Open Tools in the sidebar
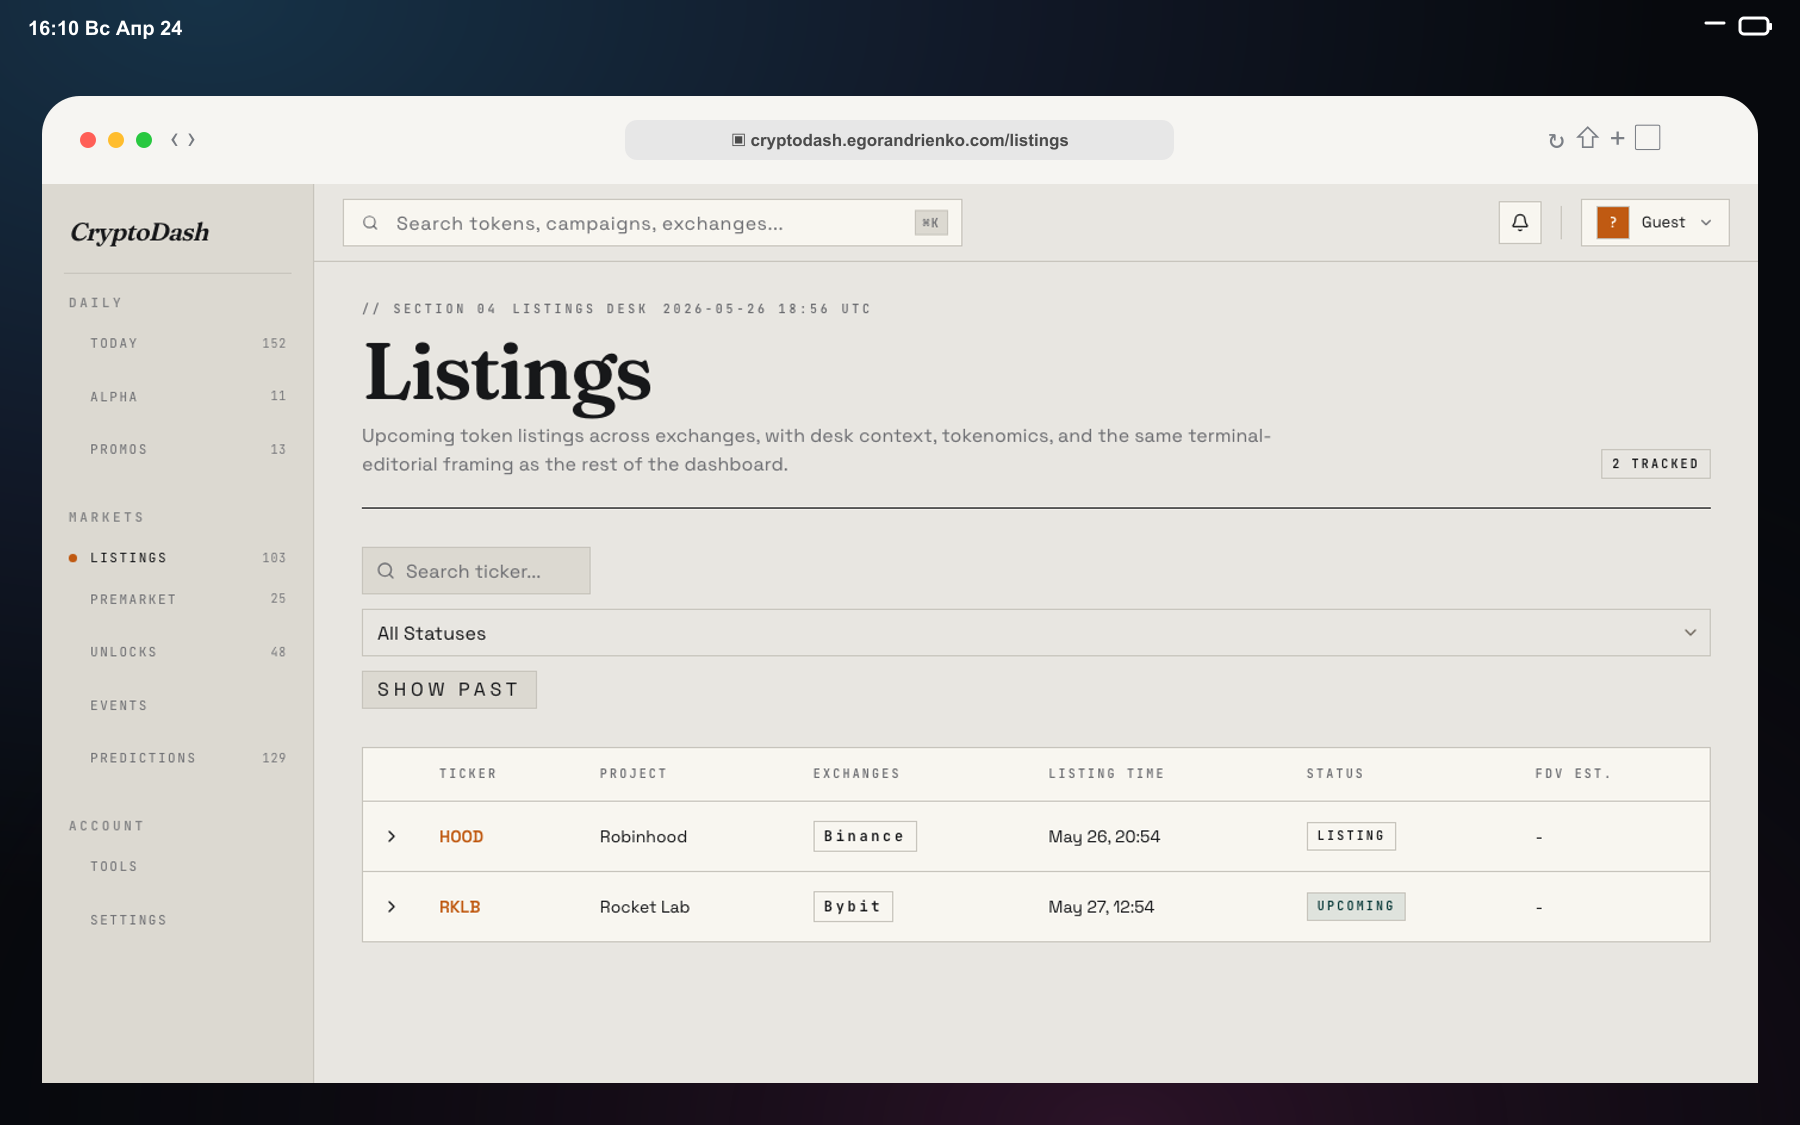Image resolution: width=1800 pixels, height=1125 pixels. click(177, 866)
